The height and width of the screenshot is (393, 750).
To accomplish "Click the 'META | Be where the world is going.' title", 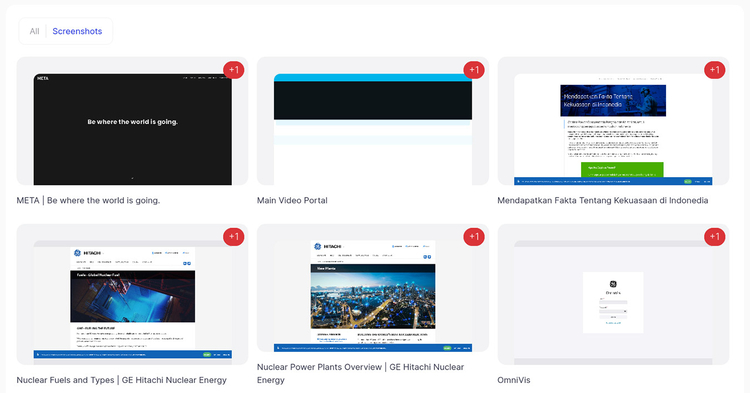I will point(88,200).
